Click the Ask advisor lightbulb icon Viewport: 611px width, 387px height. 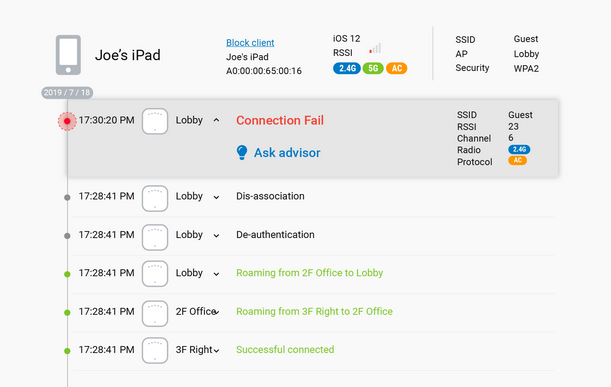(242, 152)
